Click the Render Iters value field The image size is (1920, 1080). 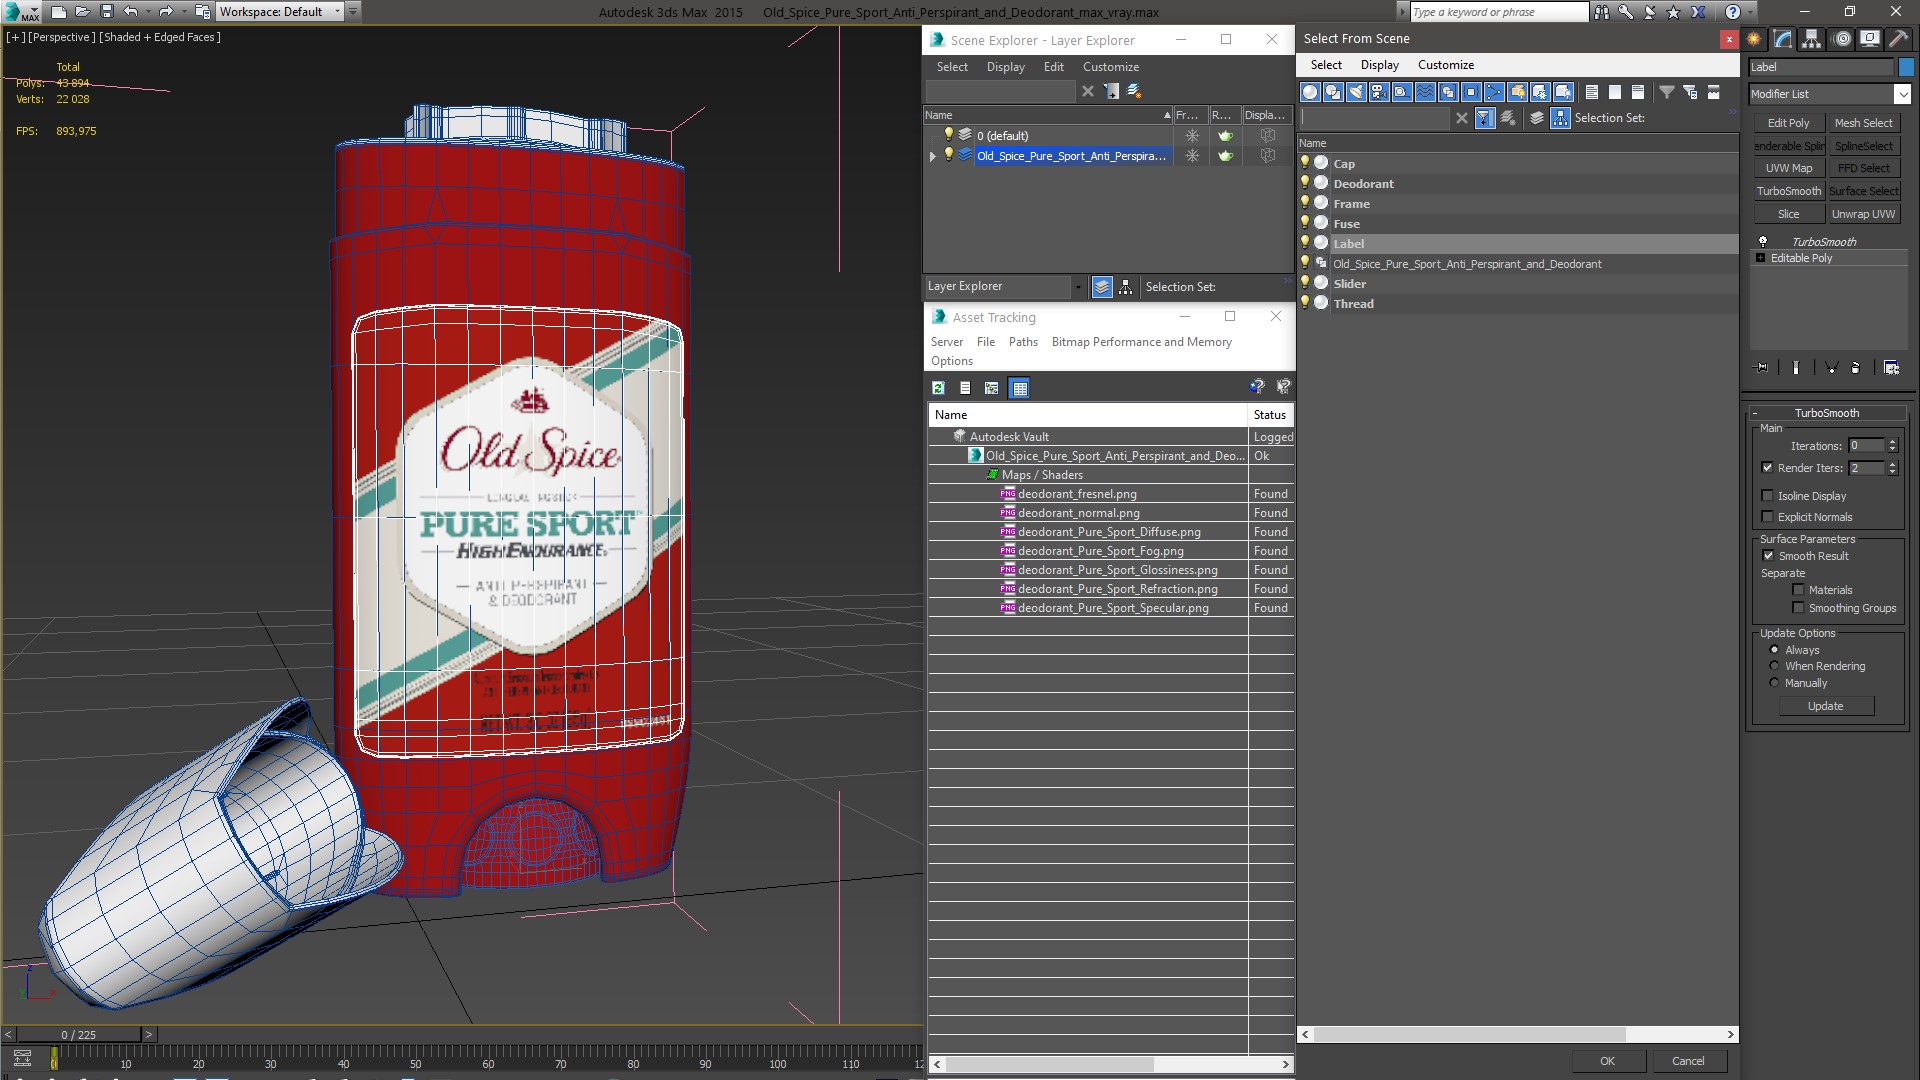pos(1865,468)
